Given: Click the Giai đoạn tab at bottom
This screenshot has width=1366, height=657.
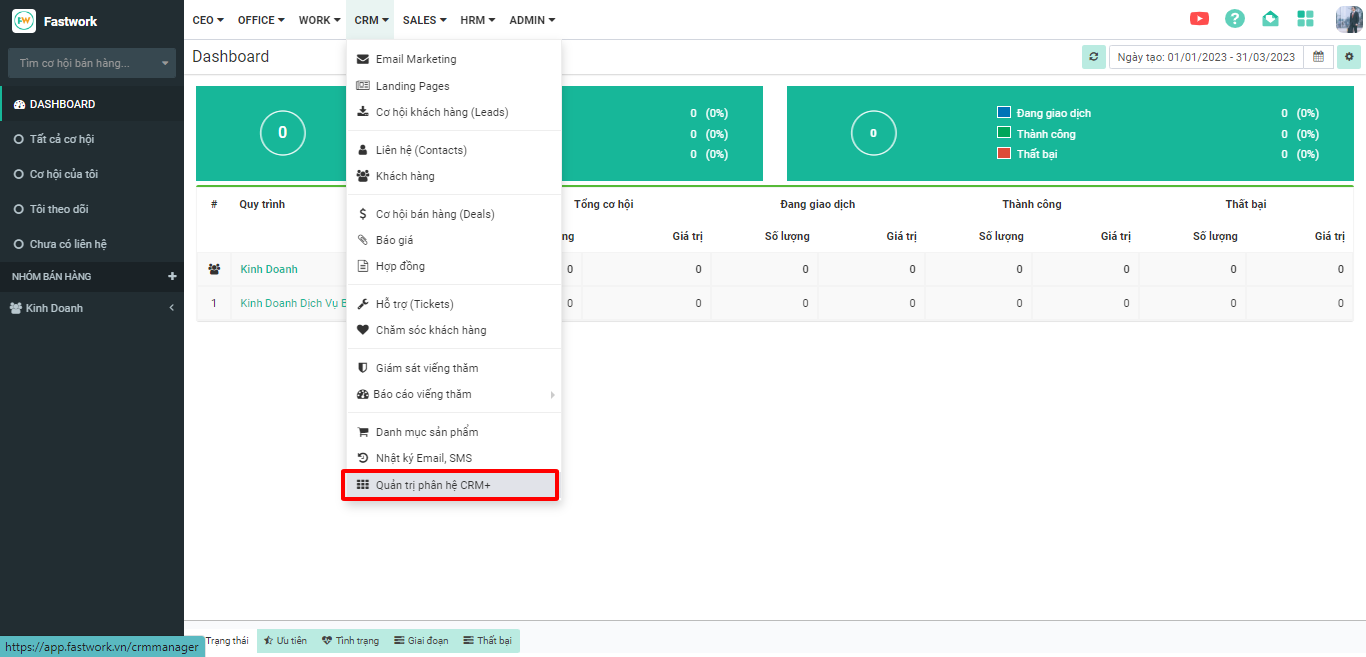Looking at the screenshot, I should [421, 640].
